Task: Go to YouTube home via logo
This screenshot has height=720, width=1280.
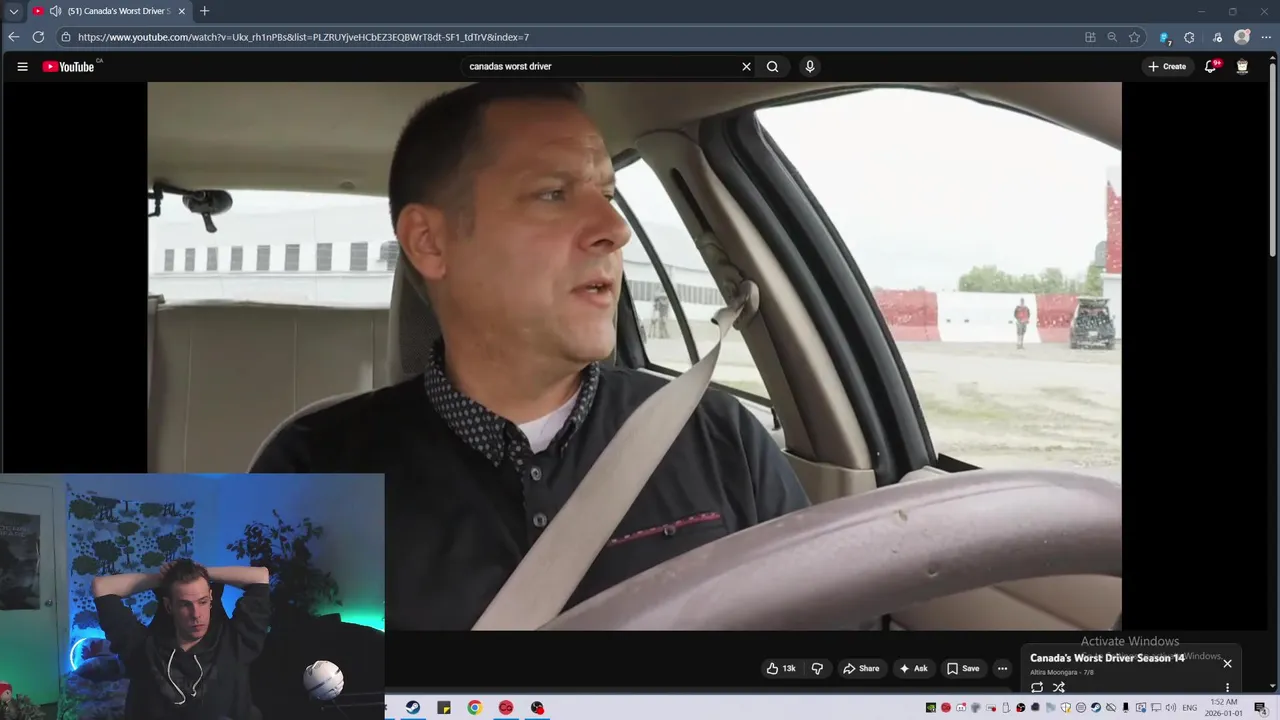Action: pyautogui.click(x=68, y=67)
